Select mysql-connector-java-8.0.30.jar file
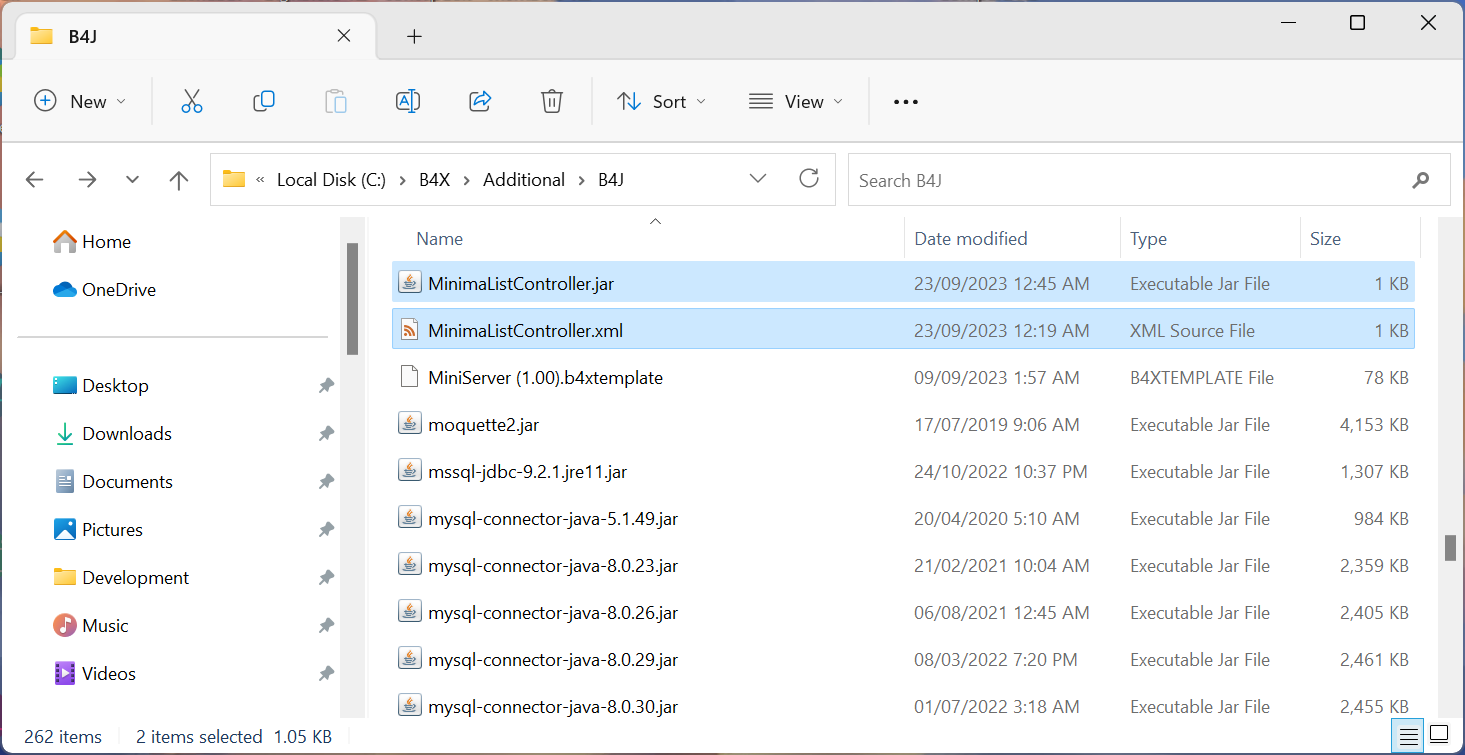 (903, 707)
